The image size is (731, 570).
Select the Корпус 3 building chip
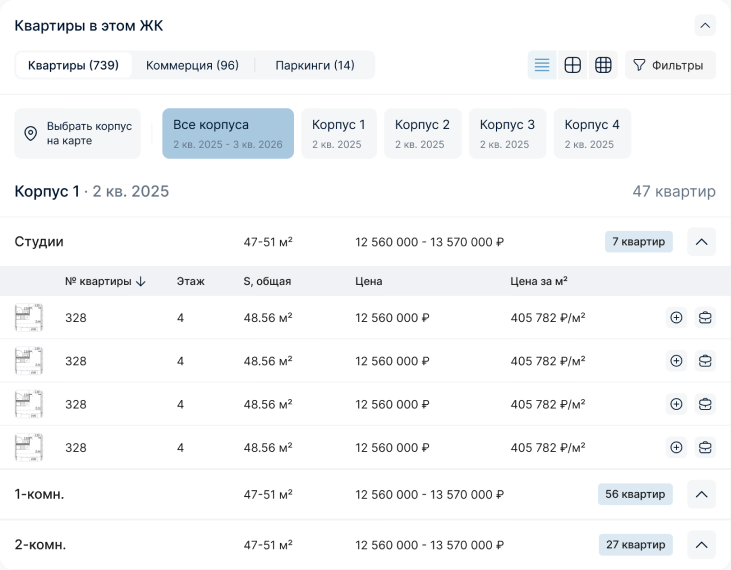pyautogui.click(x=507, y=134)
